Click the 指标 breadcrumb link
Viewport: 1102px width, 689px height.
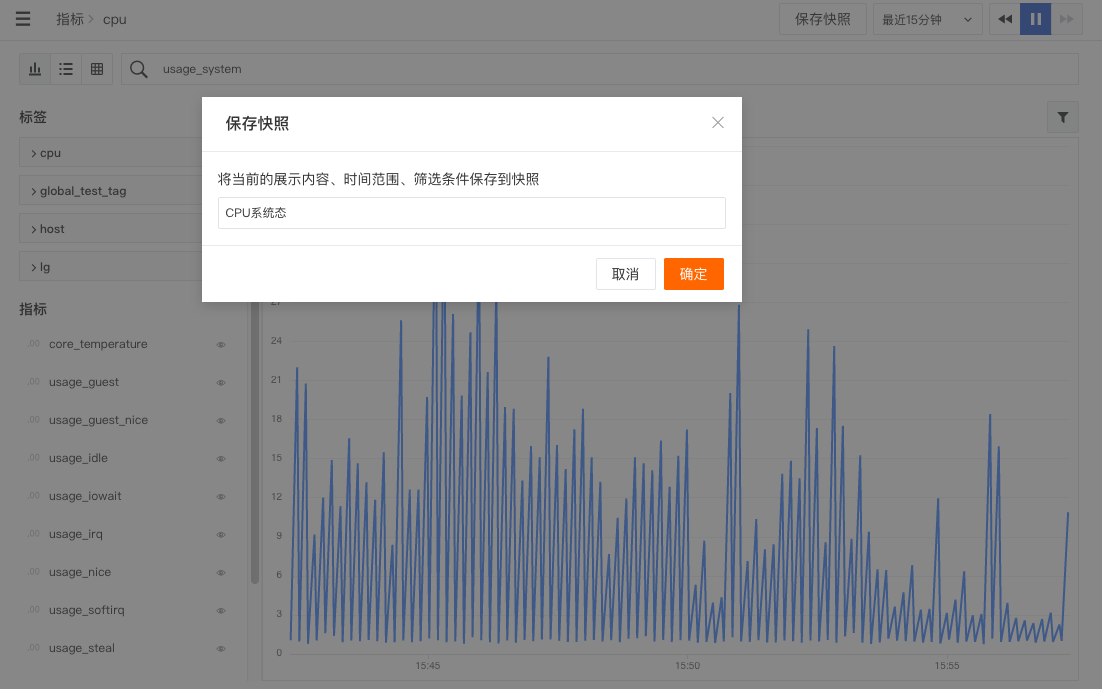pyautogui.click(x=70, y=19)
